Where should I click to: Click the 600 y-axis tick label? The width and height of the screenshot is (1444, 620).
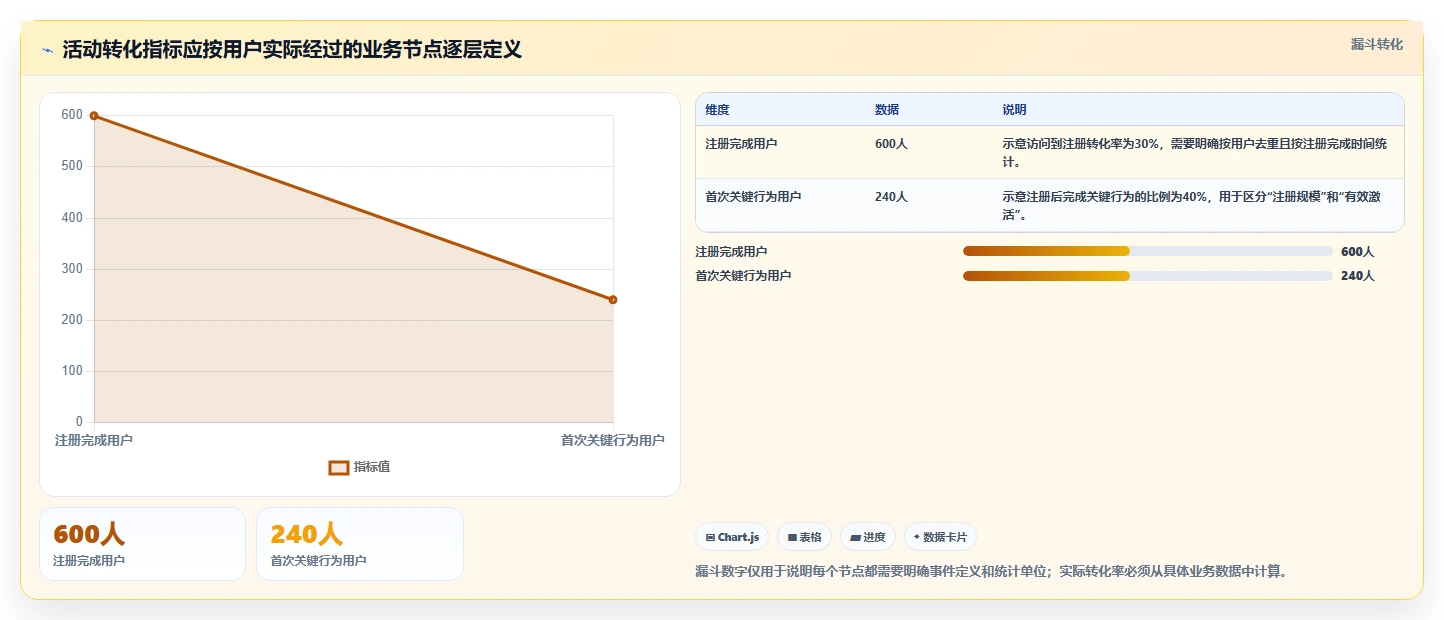coord(72,115)
